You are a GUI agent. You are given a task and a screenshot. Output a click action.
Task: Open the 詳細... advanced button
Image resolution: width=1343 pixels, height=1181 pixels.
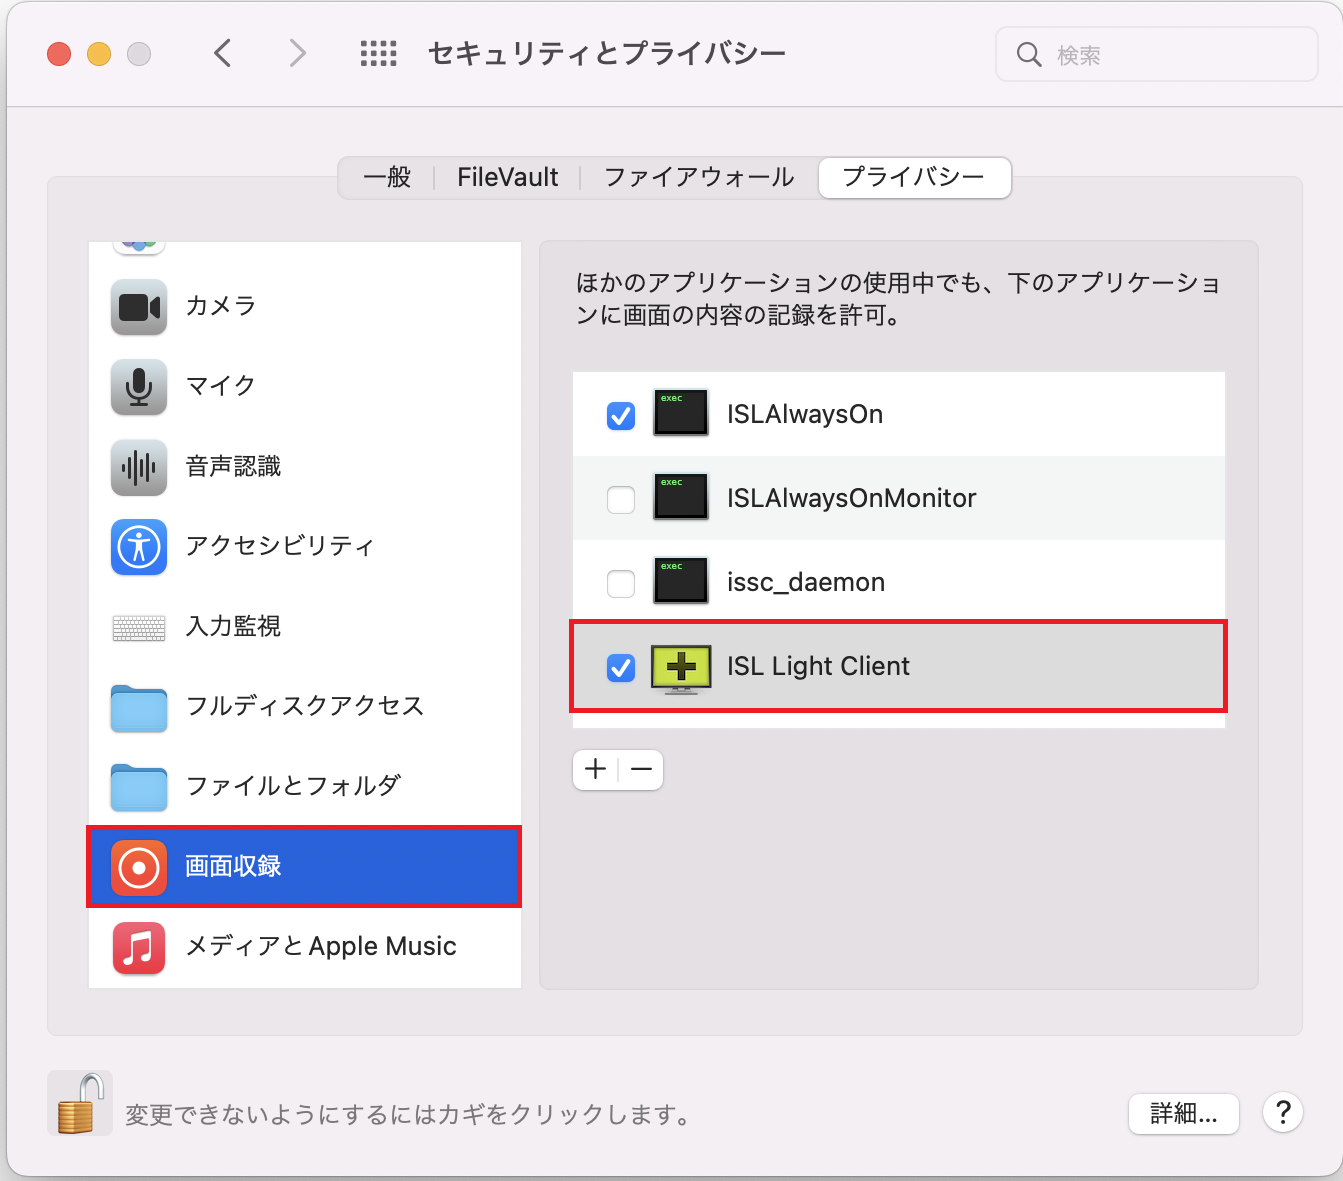pyautogui.click(x=1184, y=1113)
